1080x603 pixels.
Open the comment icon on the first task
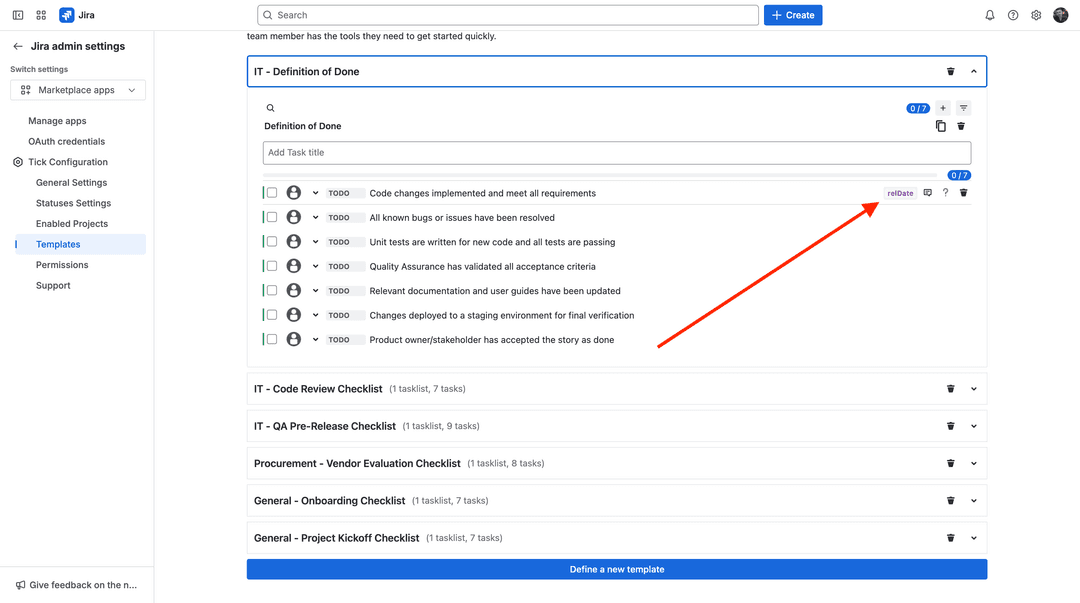pos(925,192)
